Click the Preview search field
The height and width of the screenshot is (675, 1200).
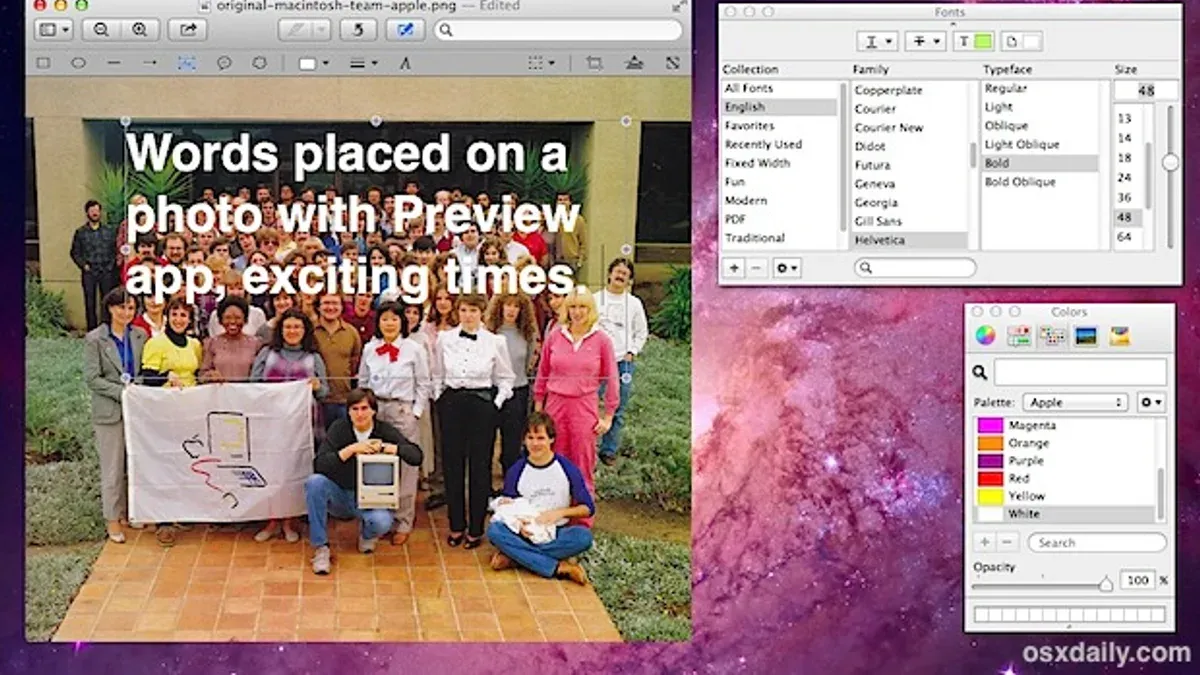click(558, 30)
